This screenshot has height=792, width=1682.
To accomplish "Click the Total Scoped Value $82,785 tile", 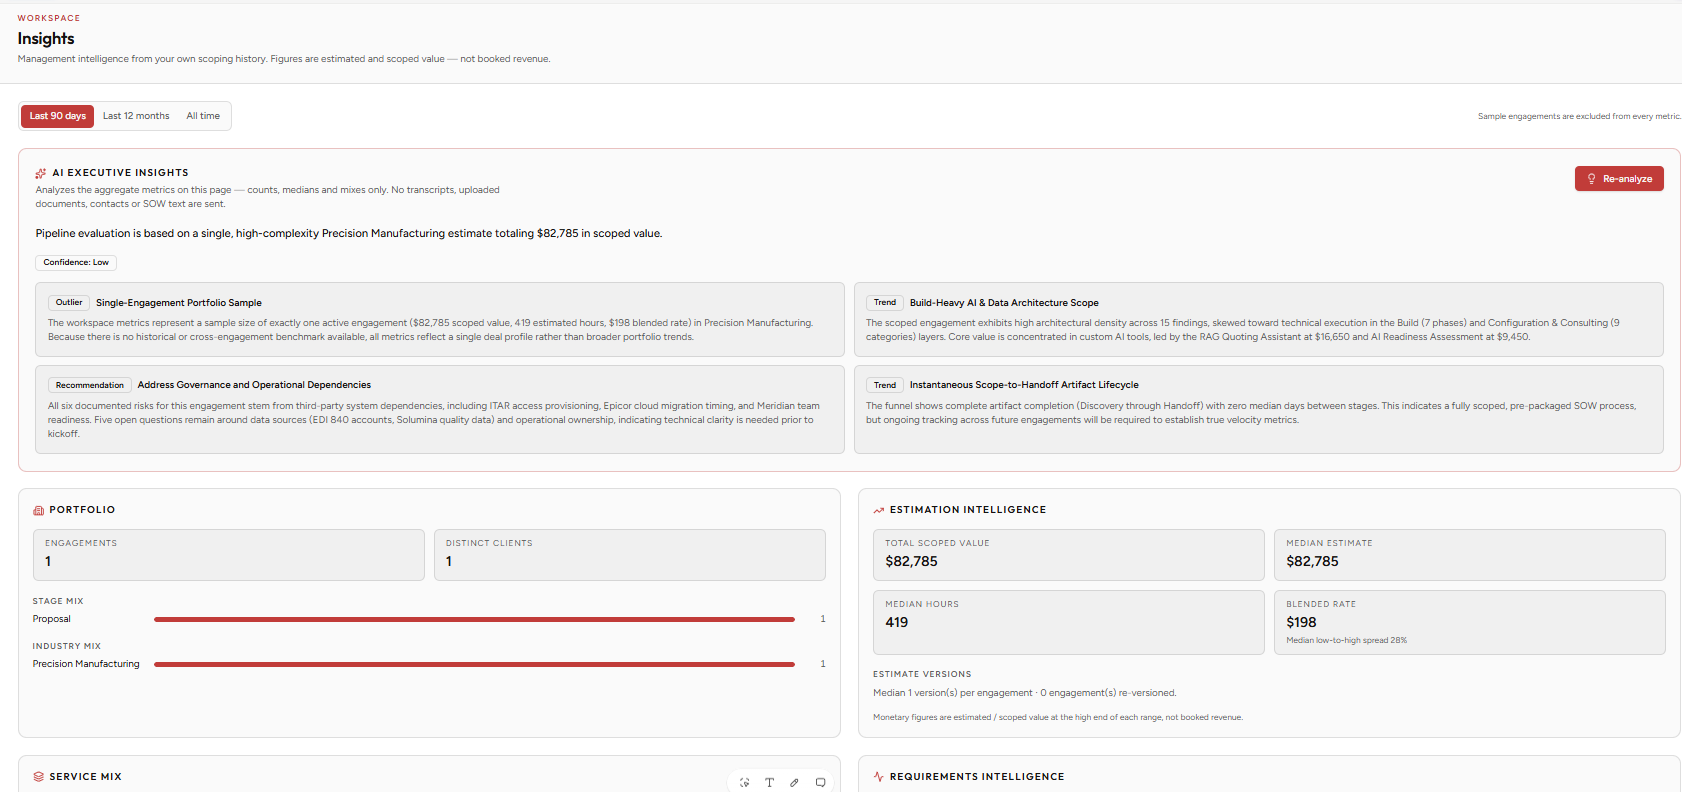I will [1069, 555].
